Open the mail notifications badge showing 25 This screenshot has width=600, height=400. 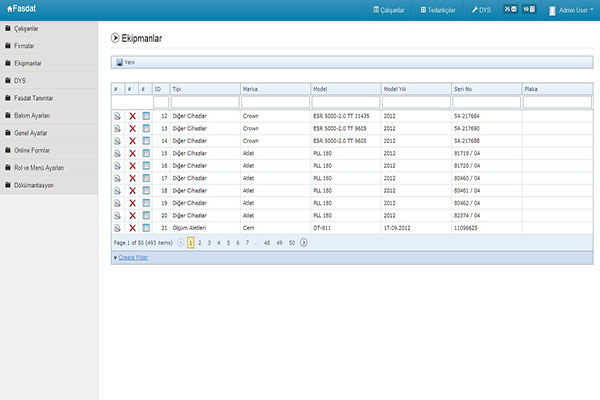510,9
